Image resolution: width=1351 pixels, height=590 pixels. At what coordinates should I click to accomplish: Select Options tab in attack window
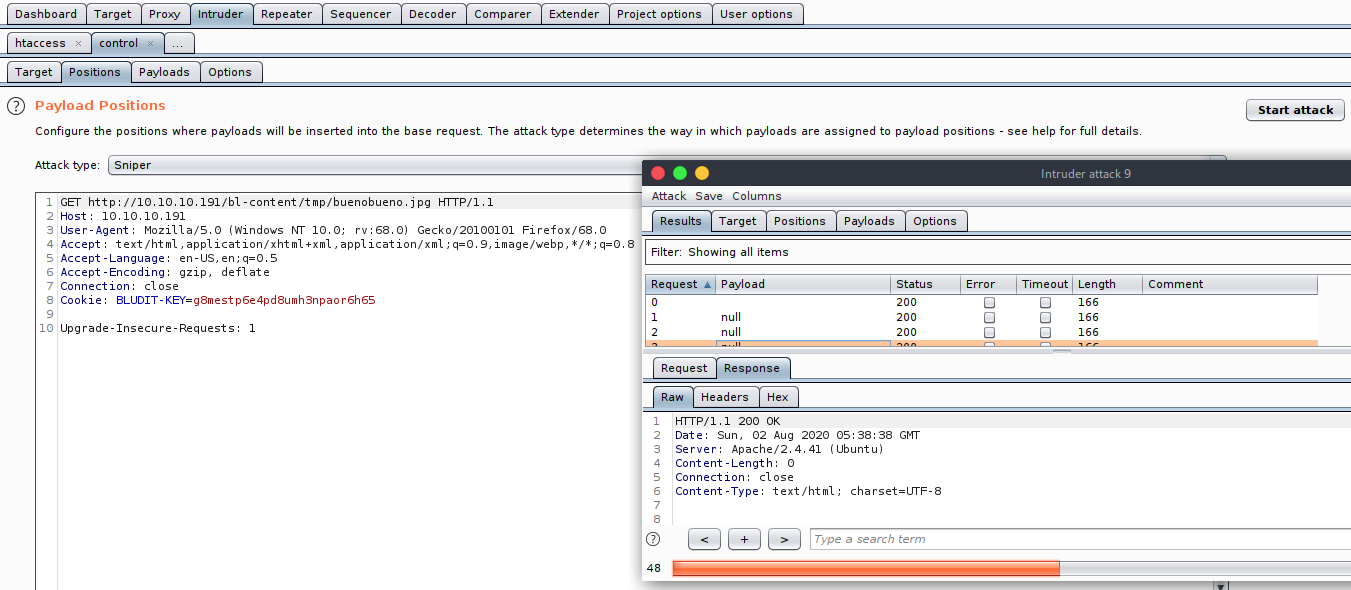pos(935,221)
